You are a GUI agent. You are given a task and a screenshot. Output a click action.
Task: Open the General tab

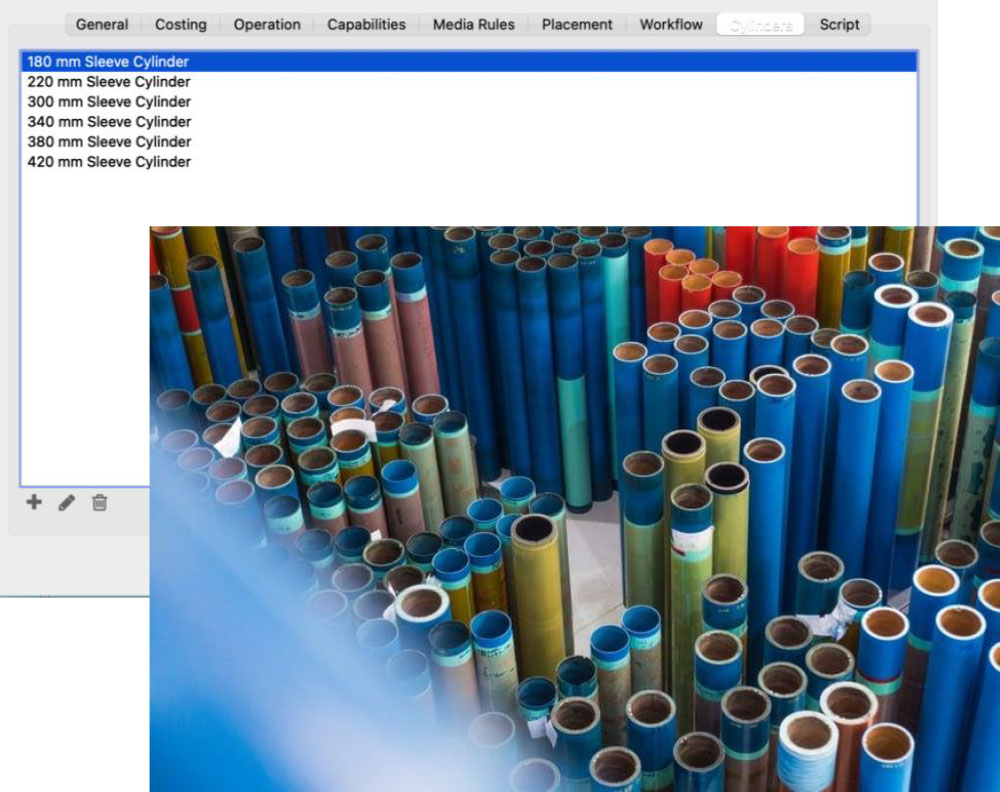point(102,24)
